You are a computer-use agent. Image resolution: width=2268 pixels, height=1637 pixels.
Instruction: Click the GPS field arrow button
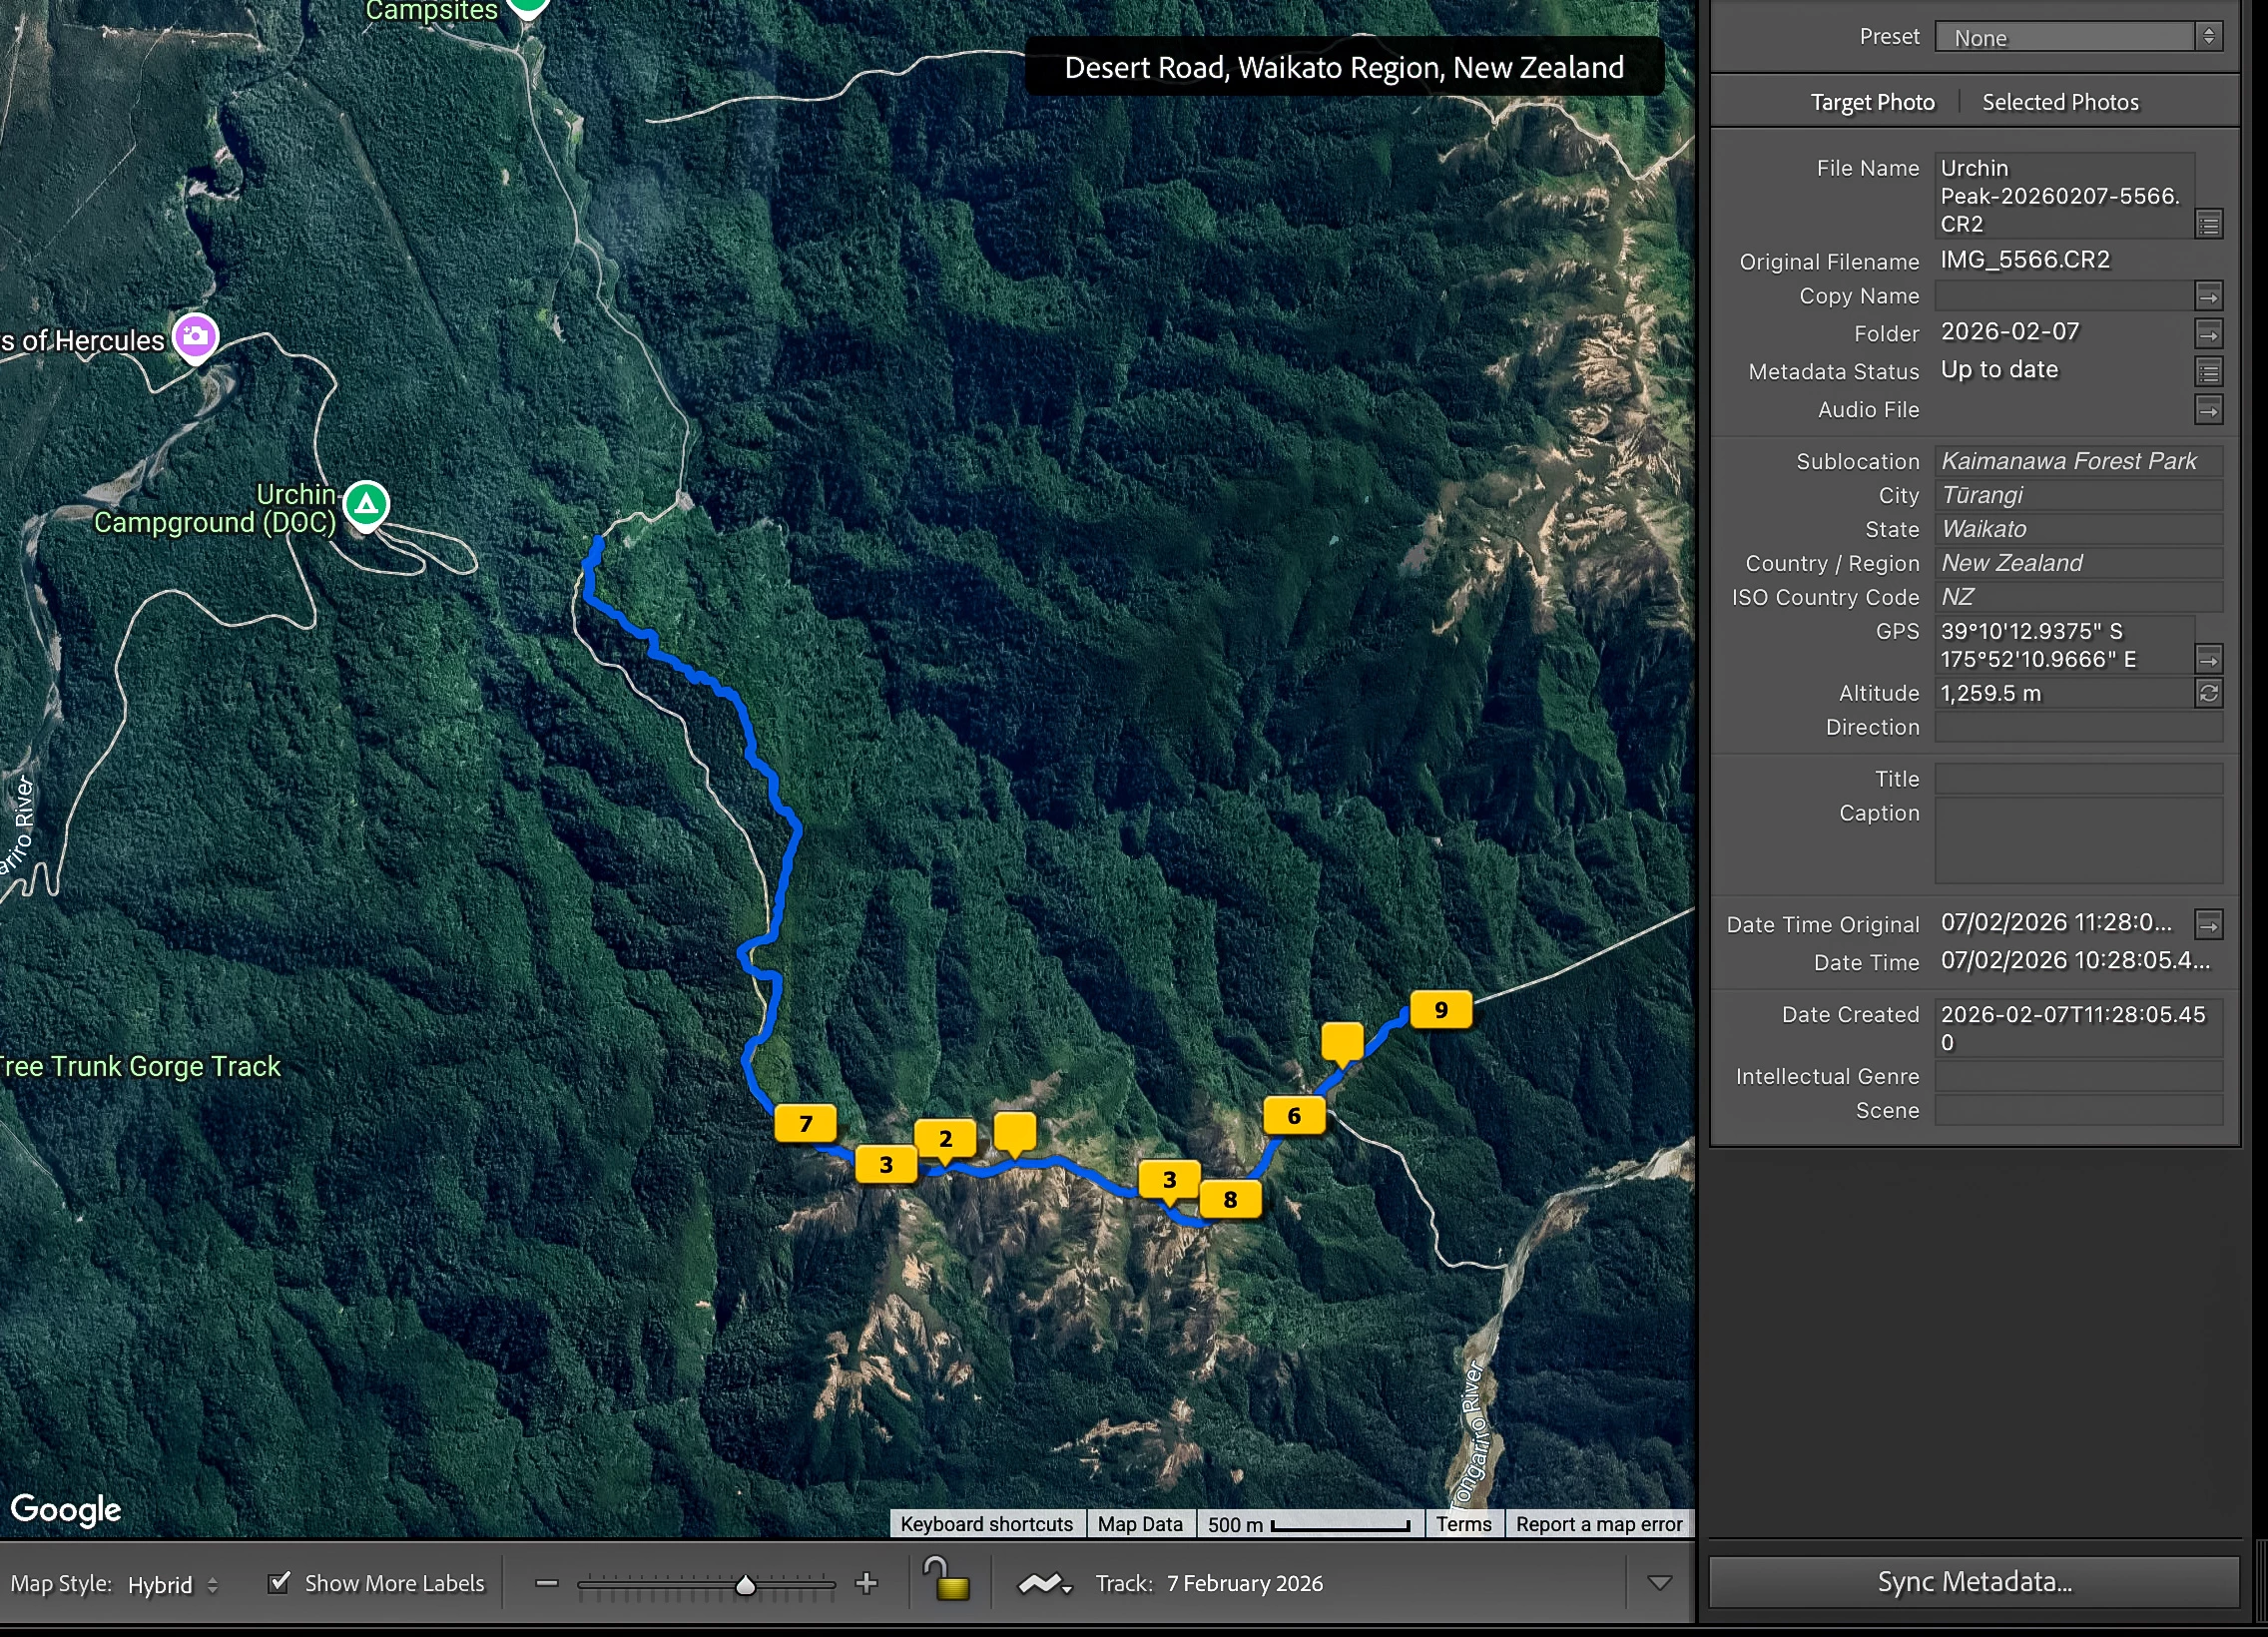(2208, 659)
